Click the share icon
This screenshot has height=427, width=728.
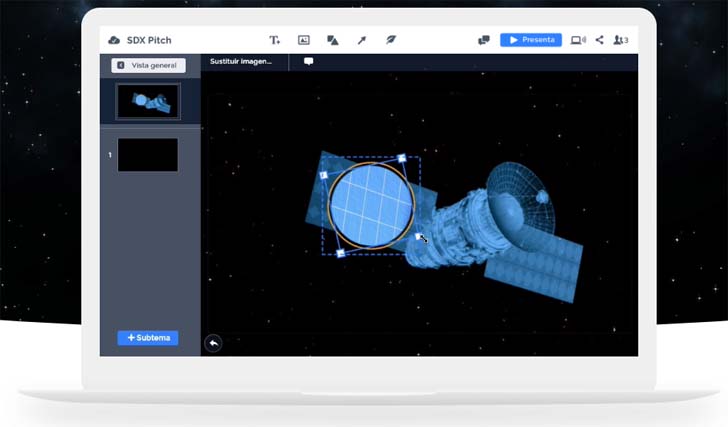coord(600,40)
